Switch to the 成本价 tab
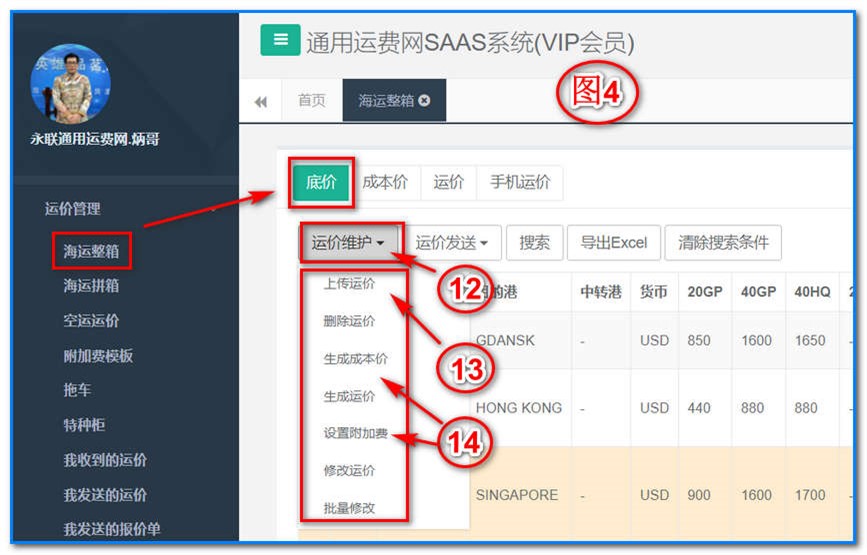This screenshot has width=867, height=555. click(385, 182)
